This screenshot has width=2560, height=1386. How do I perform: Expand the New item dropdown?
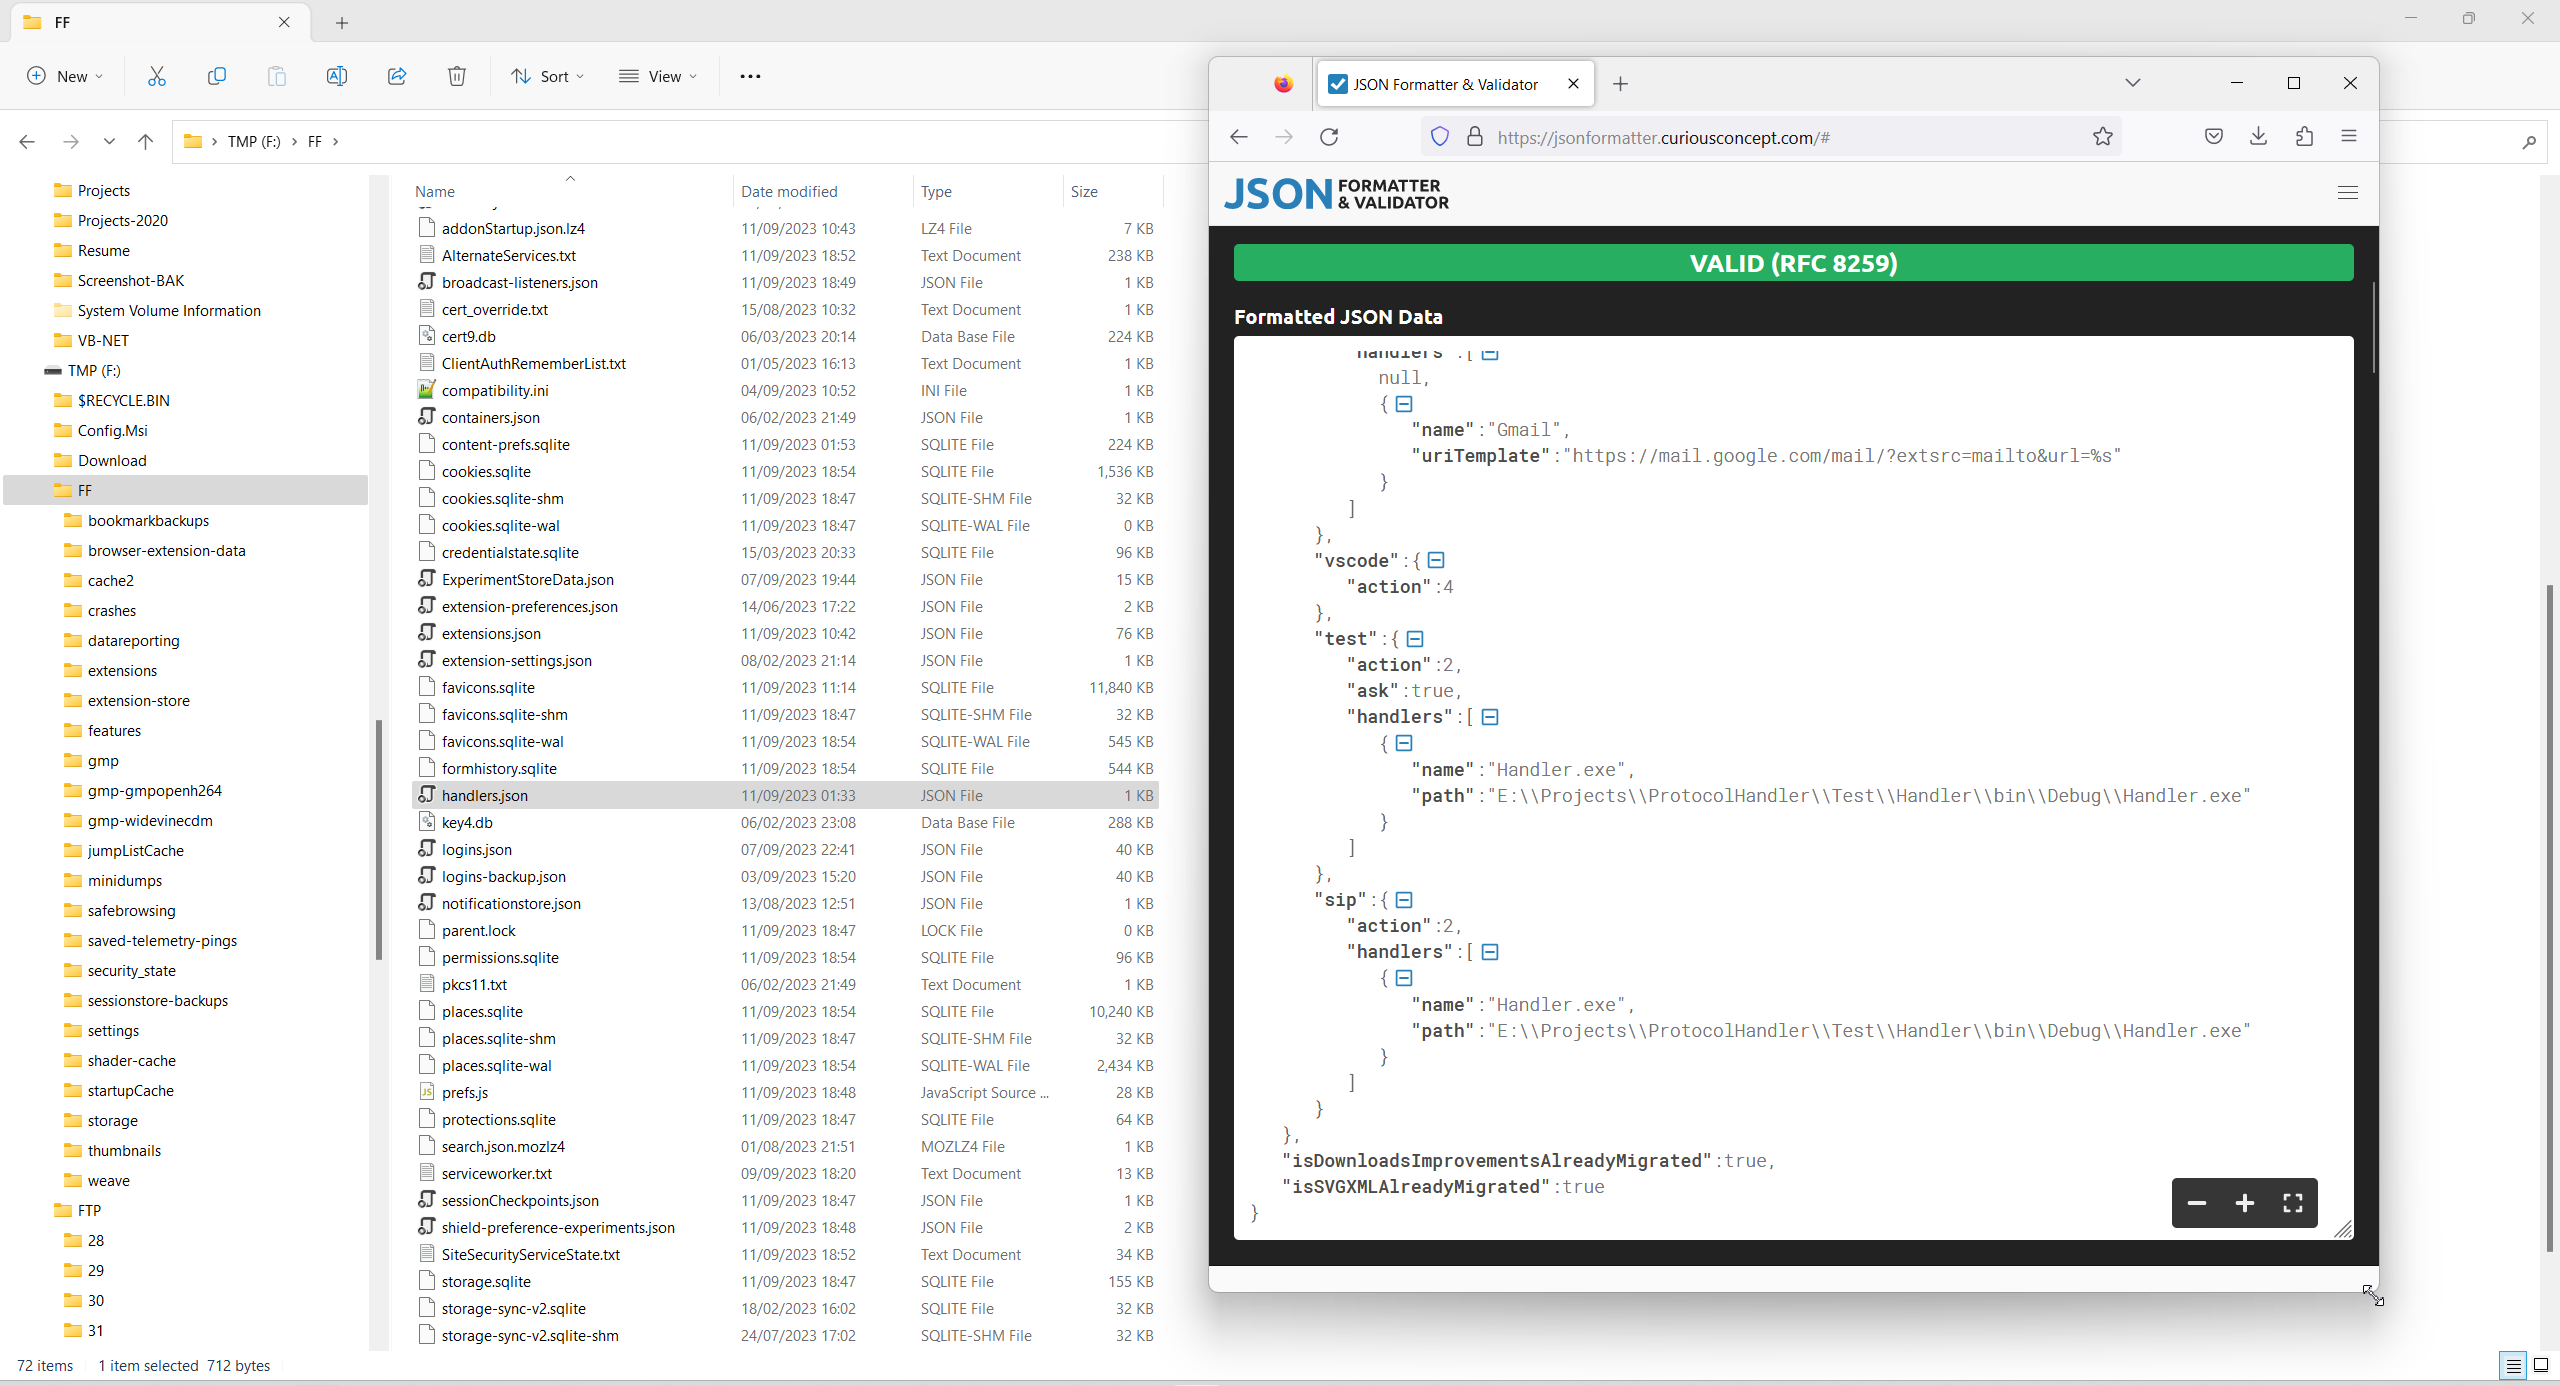[66, 76]
